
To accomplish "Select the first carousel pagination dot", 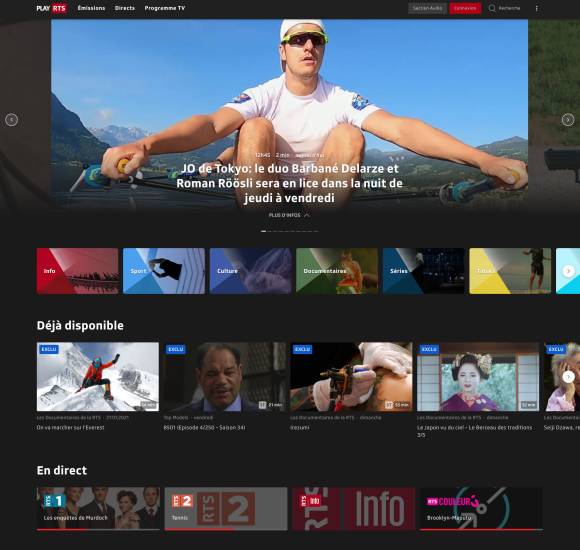I will tap(263, 231).
